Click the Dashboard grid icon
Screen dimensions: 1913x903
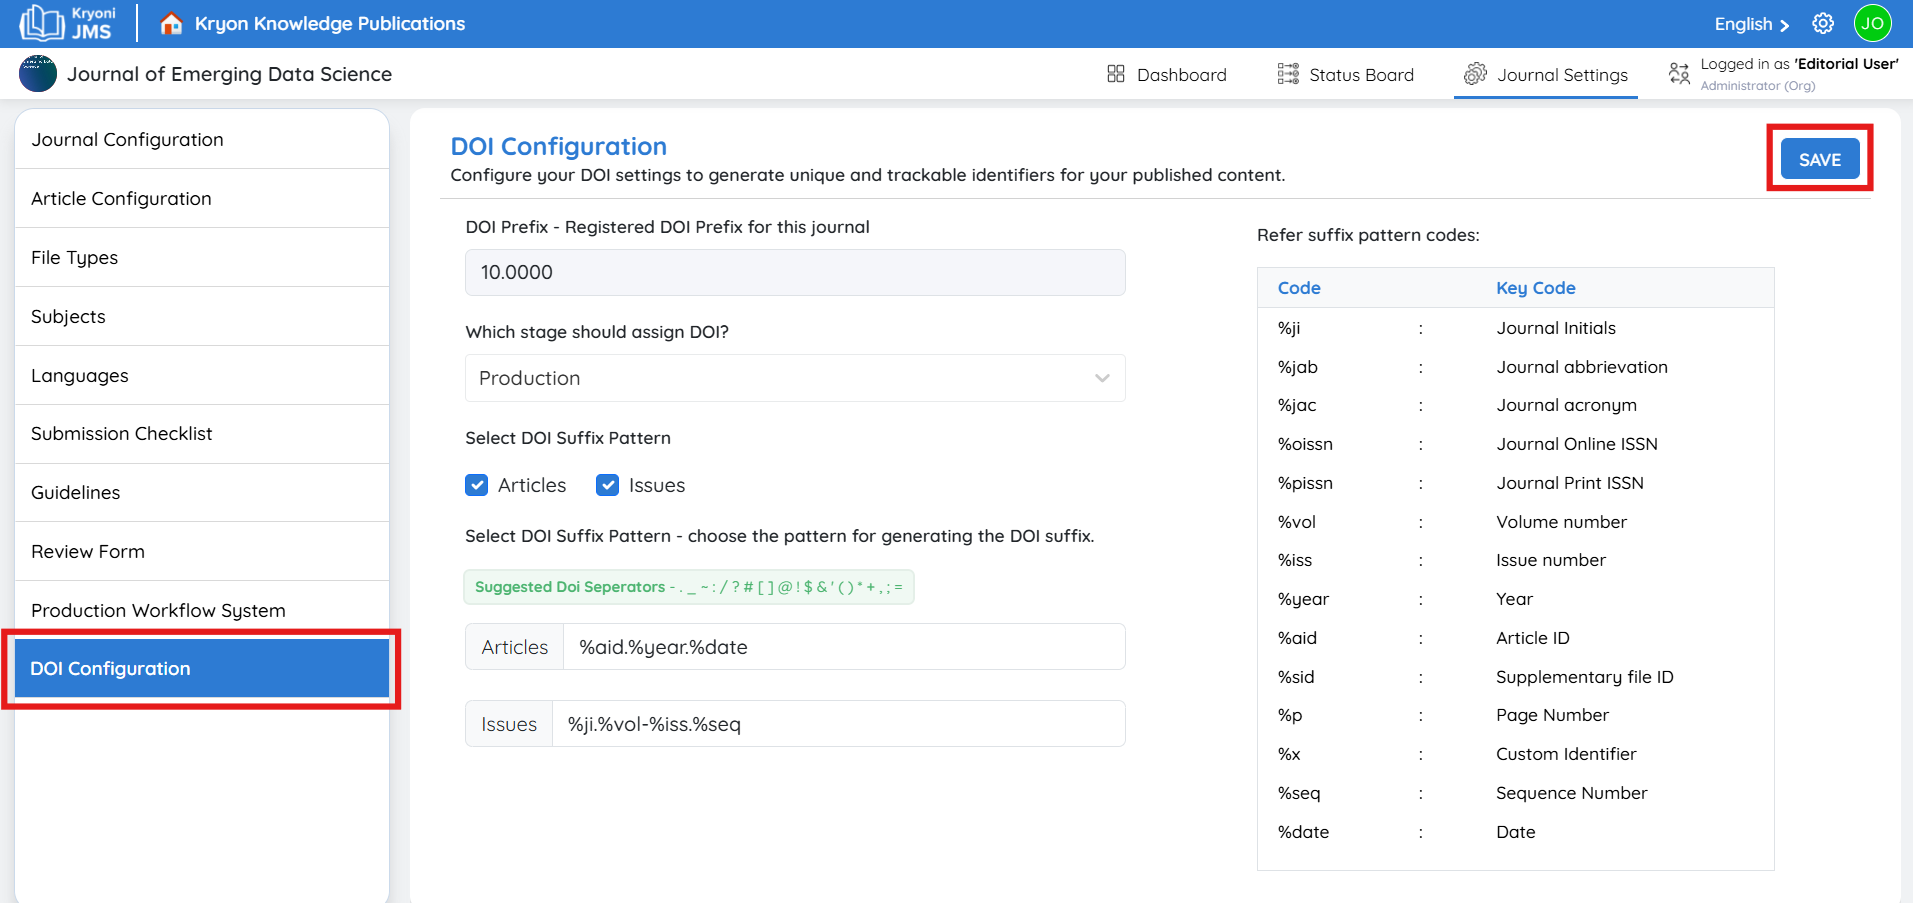coord(1116,74)
